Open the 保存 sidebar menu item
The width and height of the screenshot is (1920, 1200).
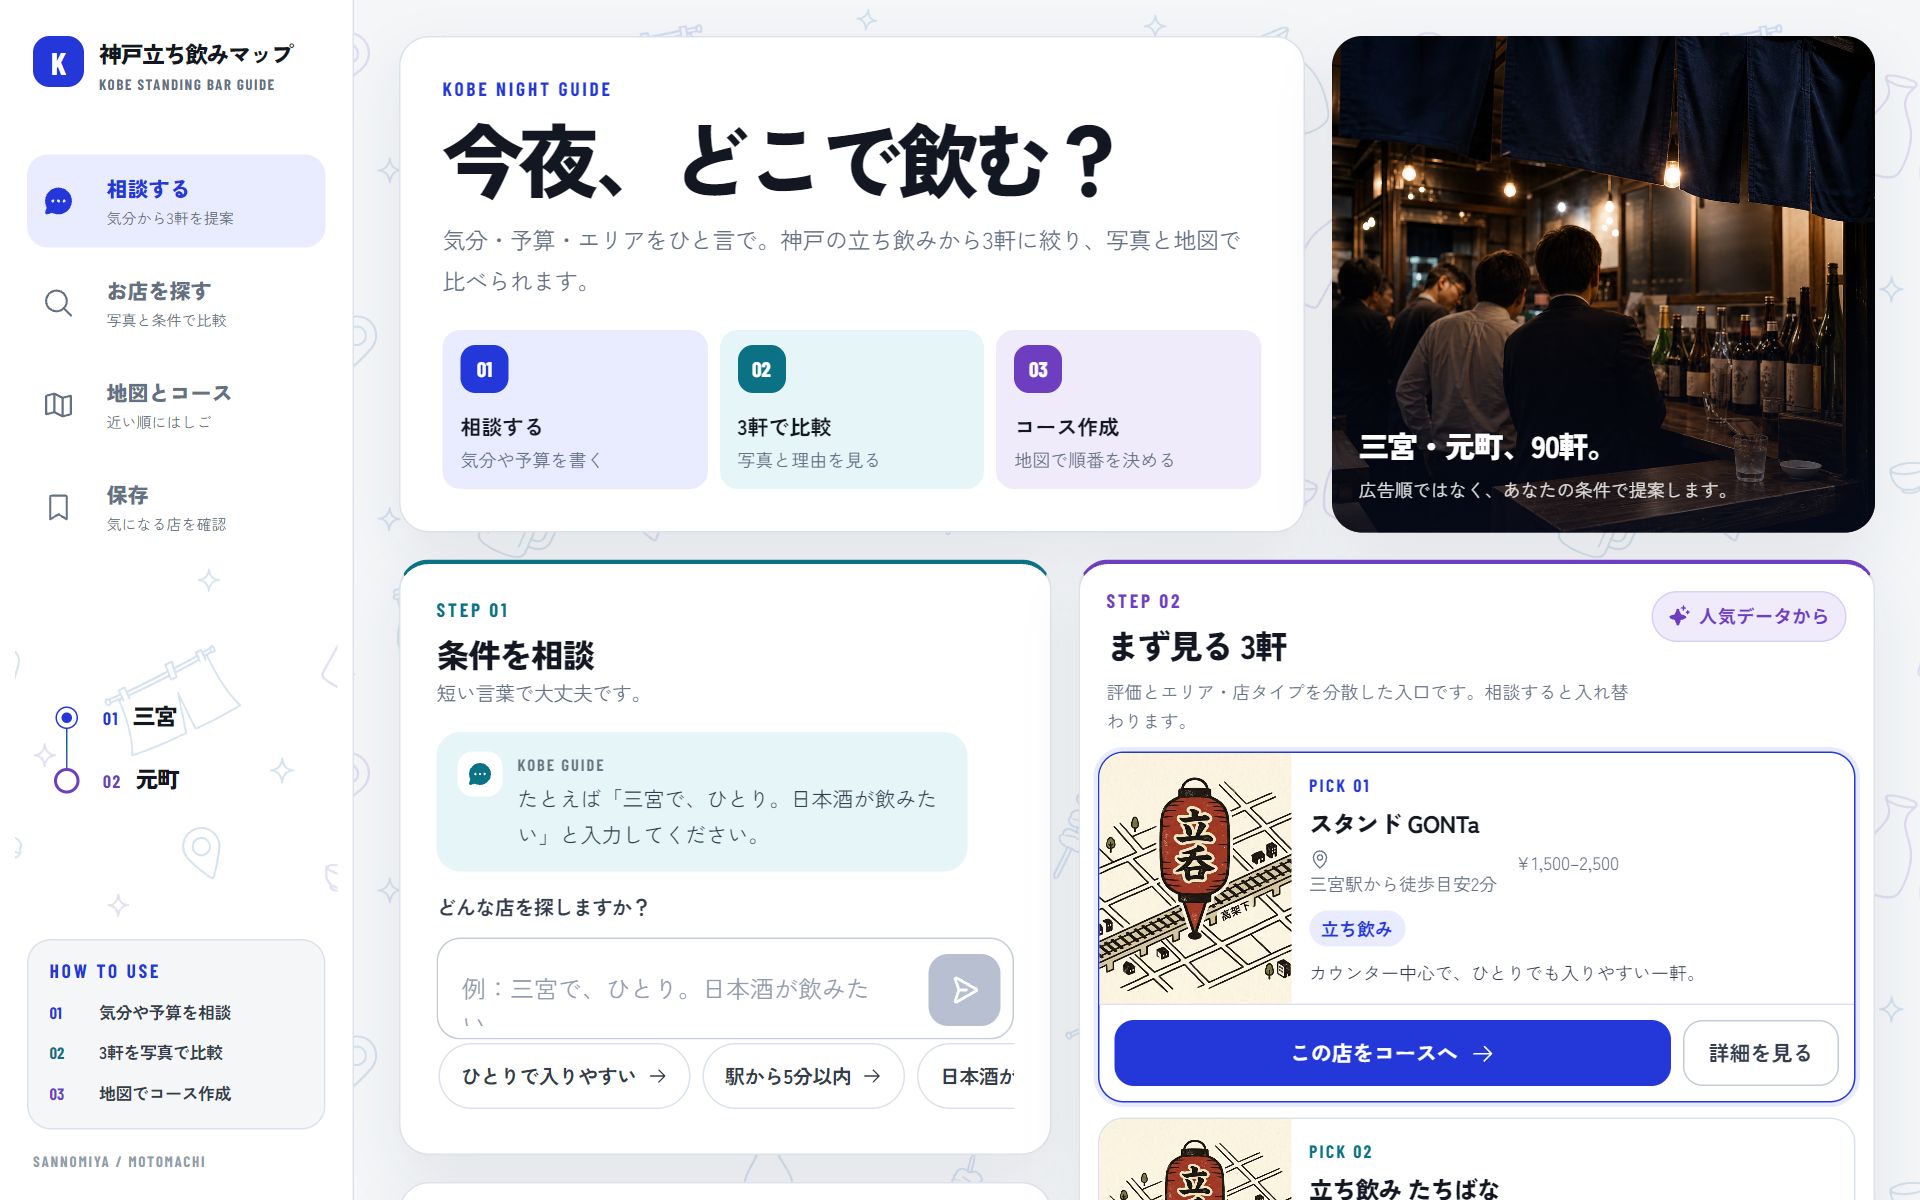176,507
